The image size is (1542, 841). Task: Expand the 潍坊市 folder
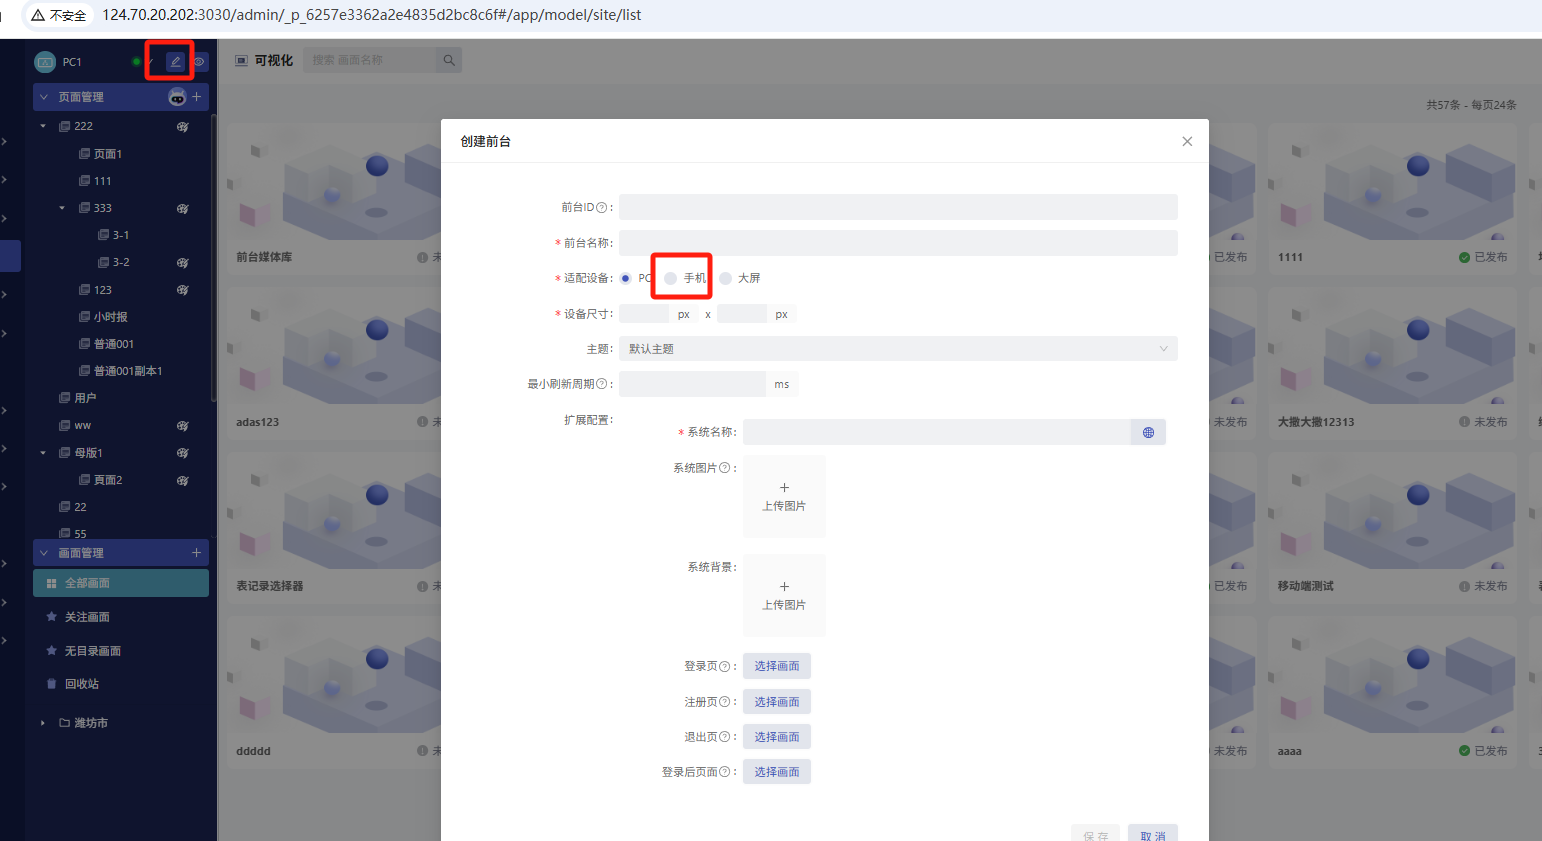[43, 723]
